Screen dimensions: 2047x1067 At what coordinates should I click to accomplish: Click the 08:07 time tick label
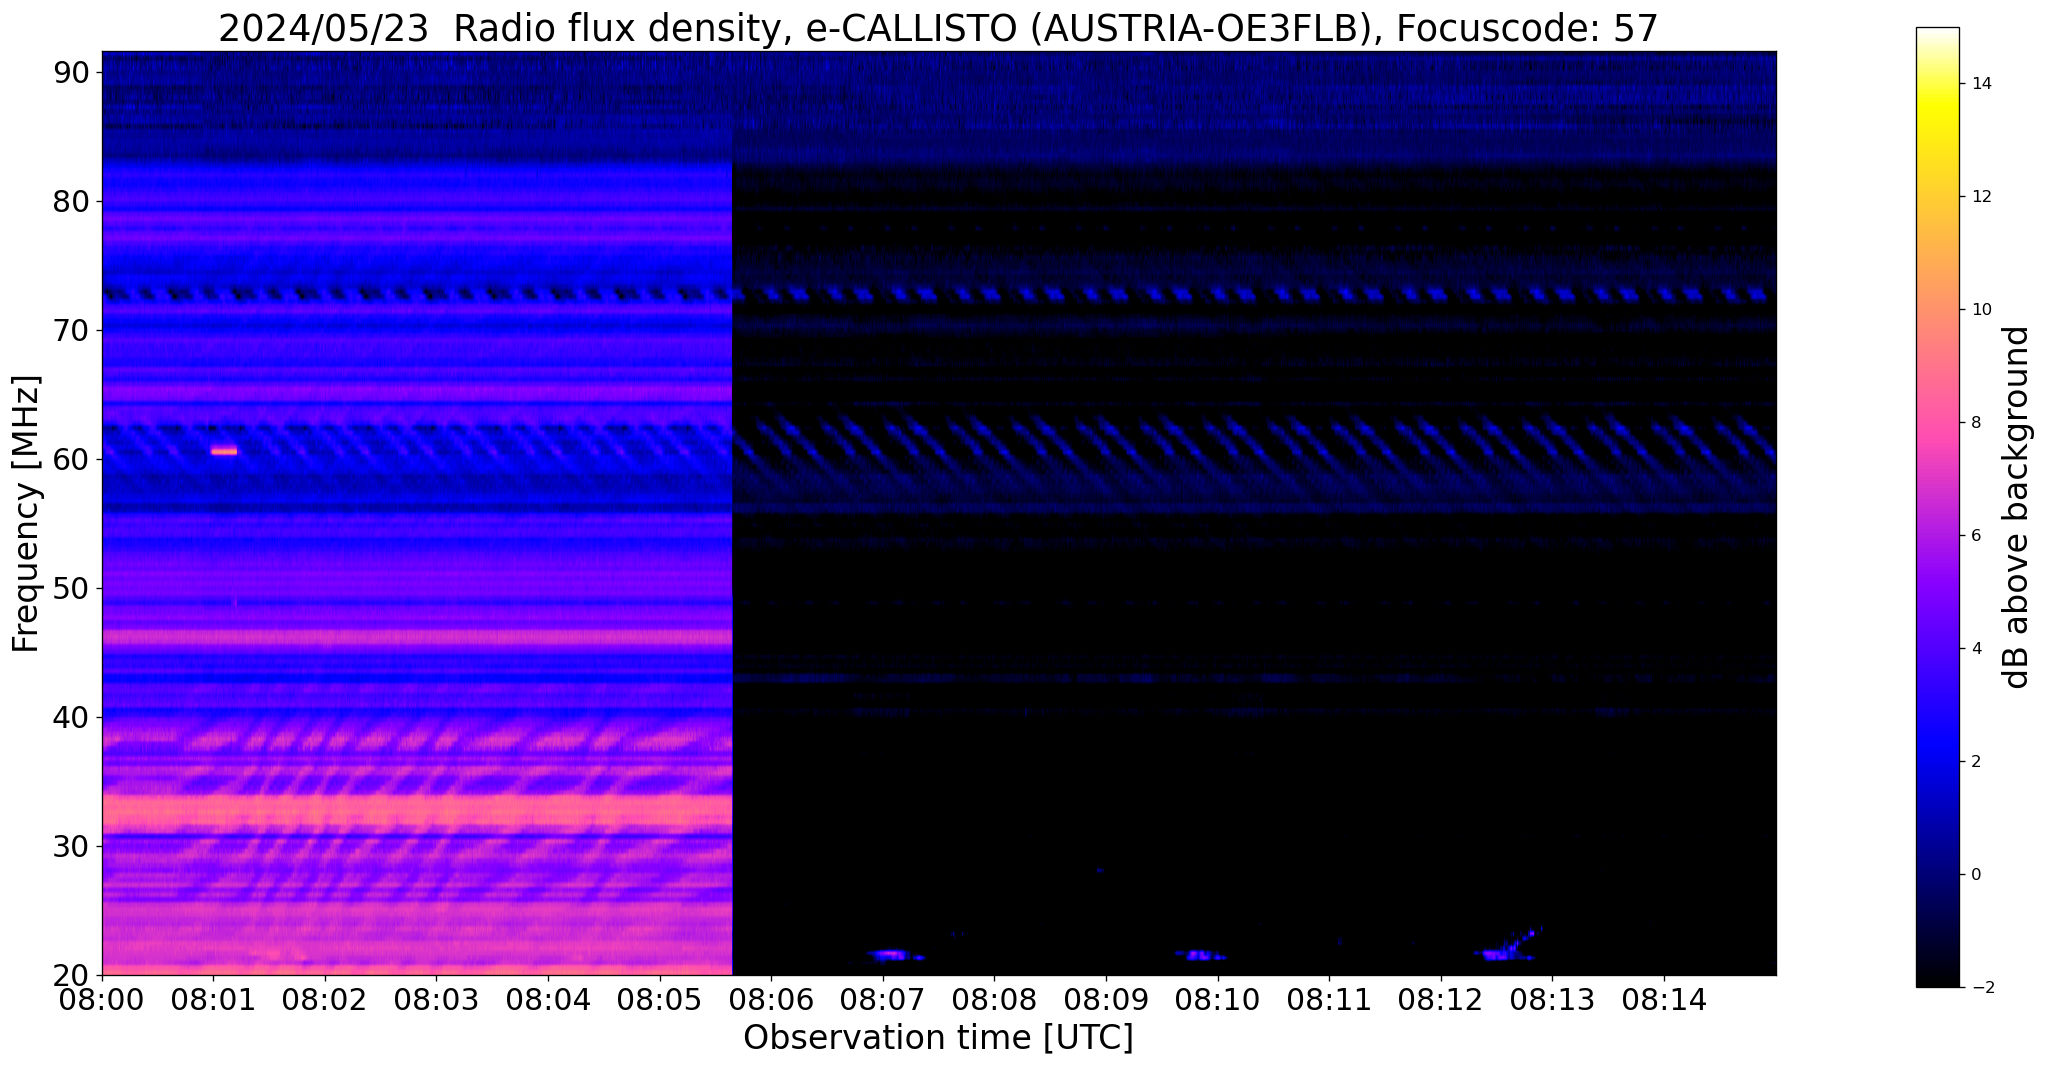coord(883,1000)
